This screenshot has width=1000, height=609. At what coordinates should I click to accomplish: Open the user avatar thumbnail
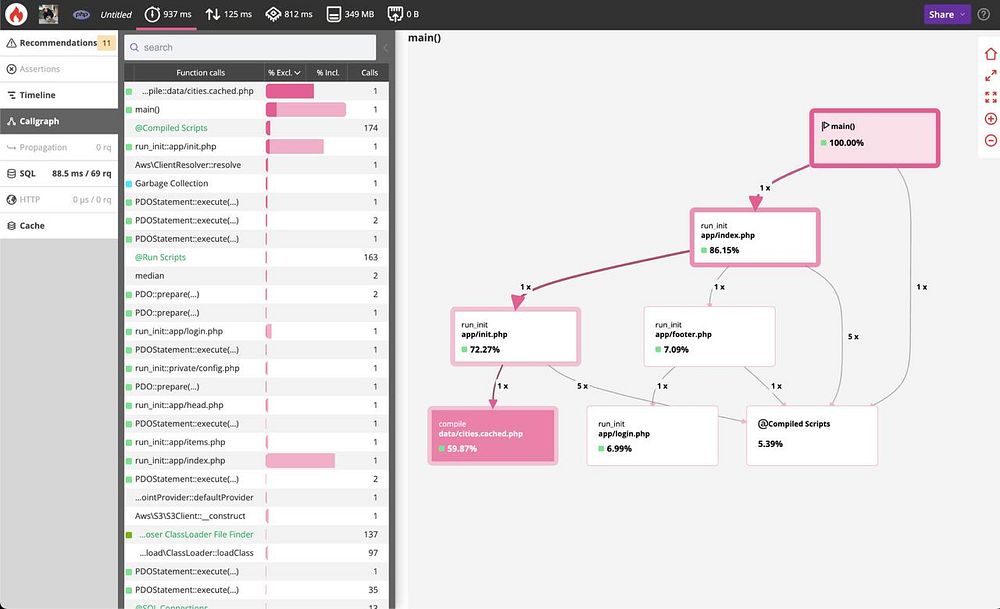pos(48,14)
